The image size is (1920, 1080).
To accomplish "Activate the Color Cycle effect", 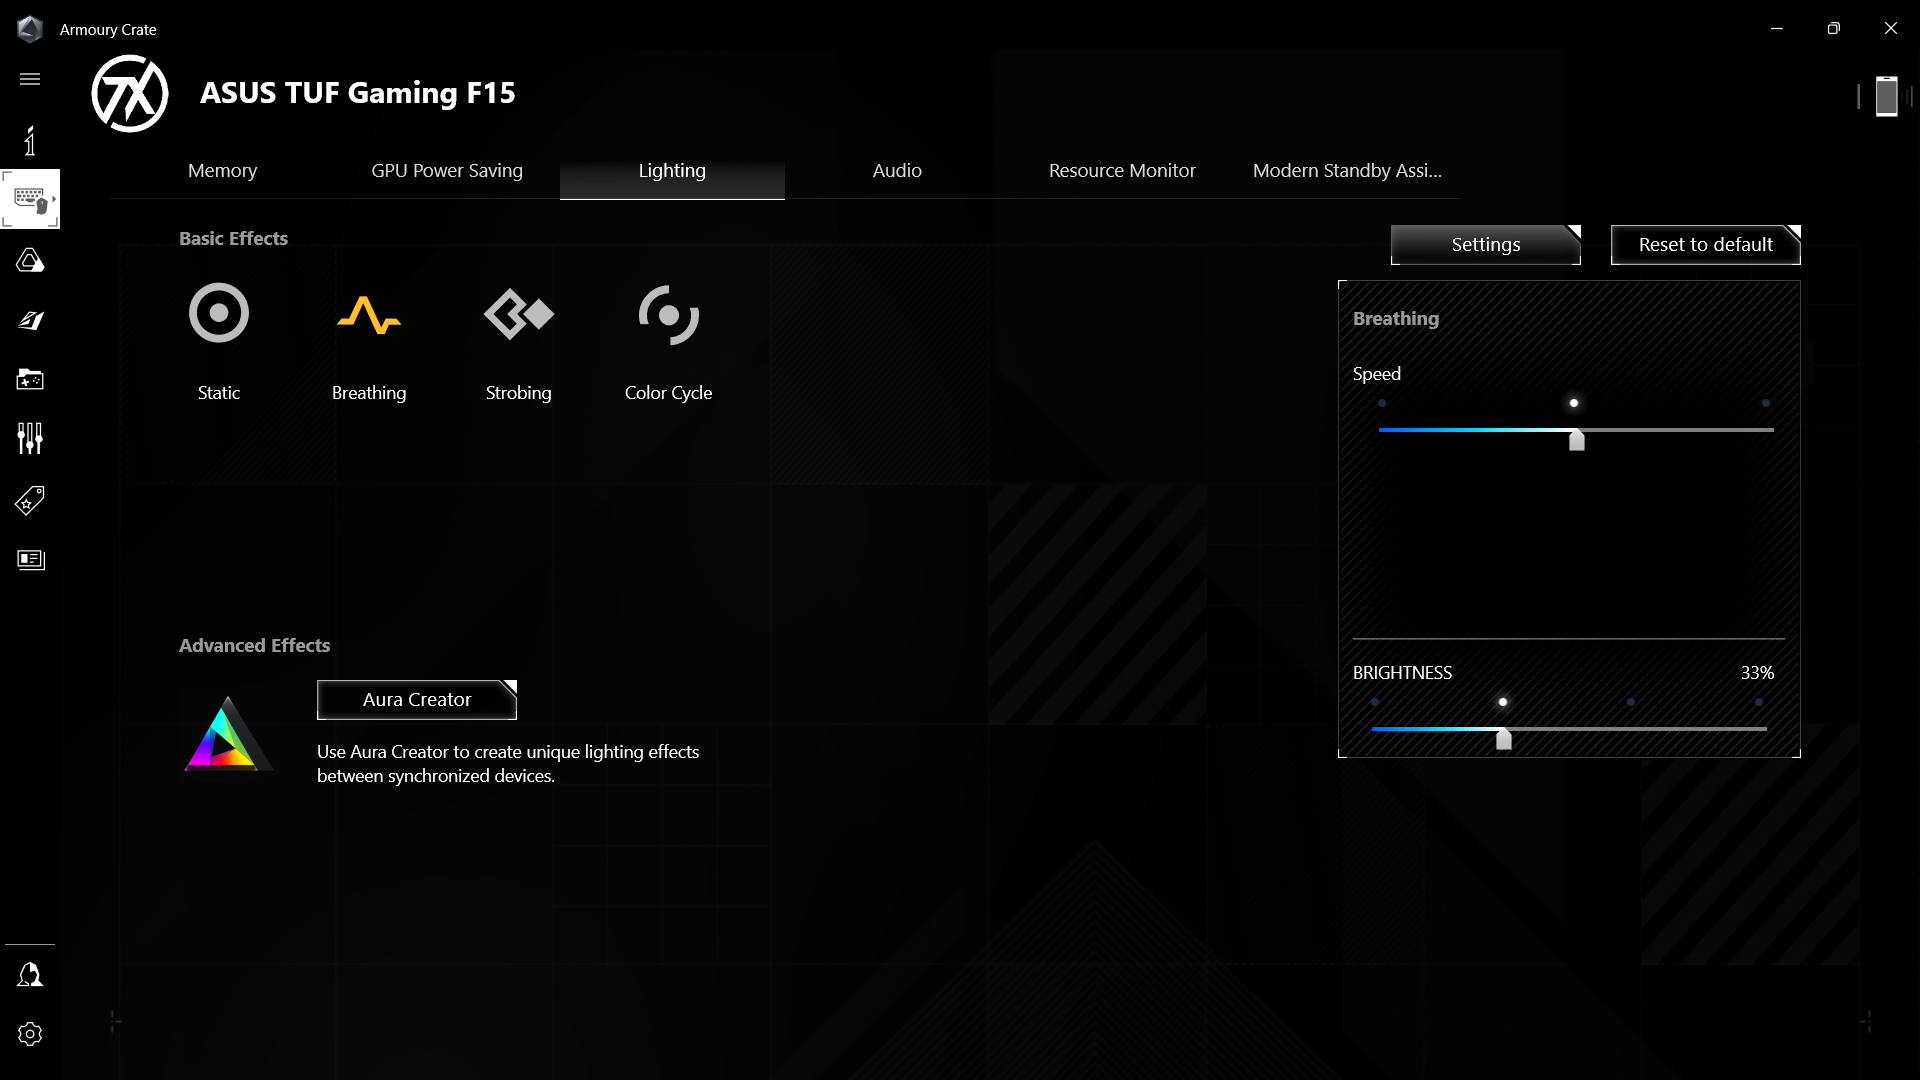I will click(668, 314).
